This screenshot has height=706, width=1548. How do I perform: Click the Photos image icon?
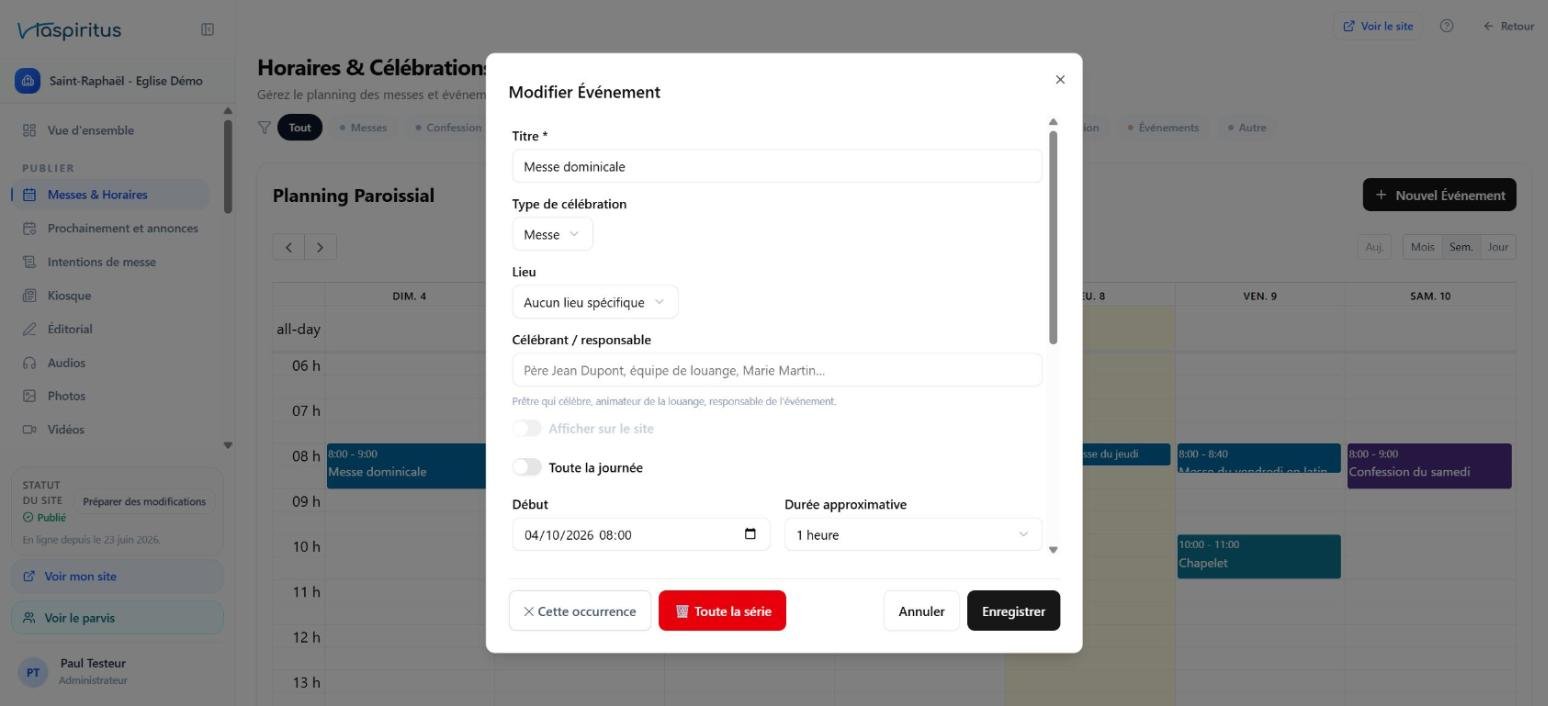coord(29,396)
